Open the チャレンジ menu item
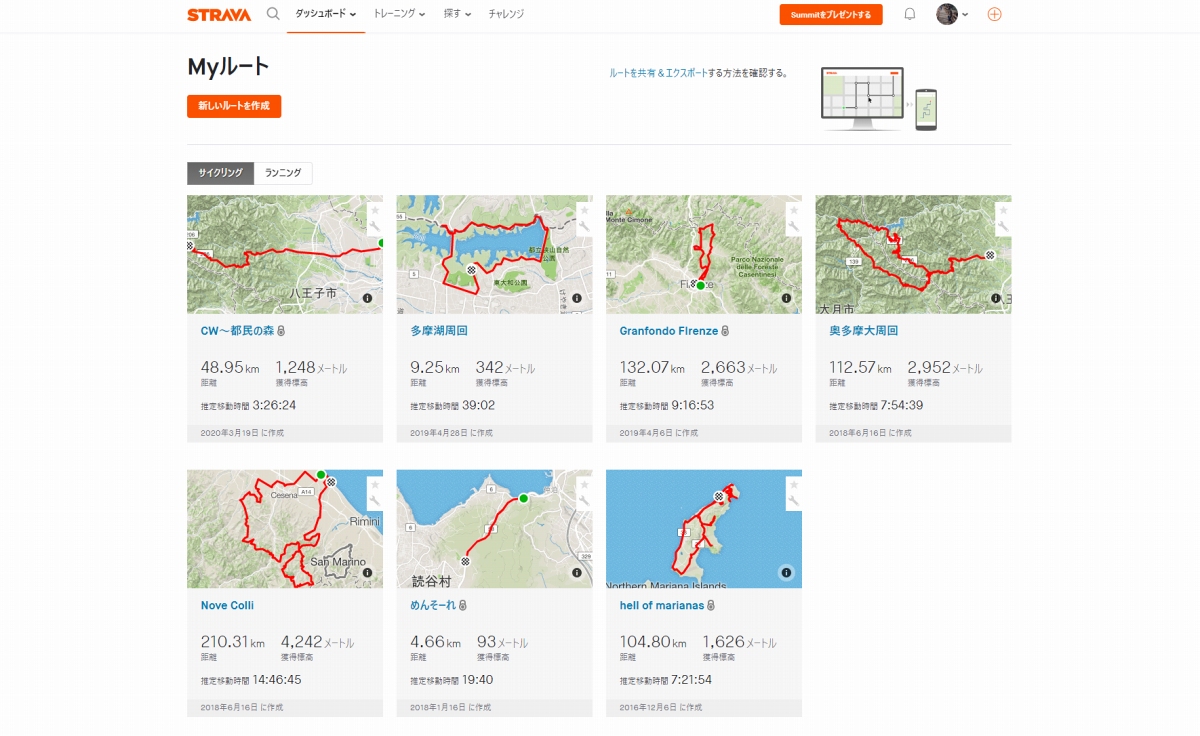This screenshot has width=1200, height=736. click(x=506, y=14)
